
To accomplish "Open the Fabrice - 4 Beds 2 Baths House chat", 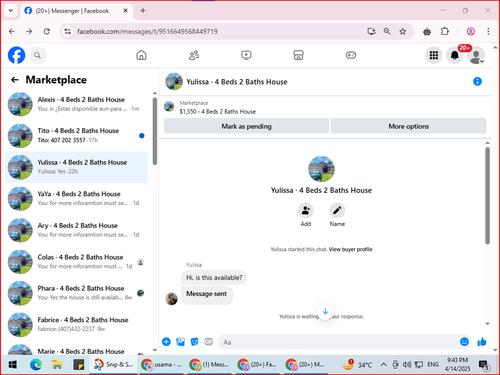I will tap(76, 325).
